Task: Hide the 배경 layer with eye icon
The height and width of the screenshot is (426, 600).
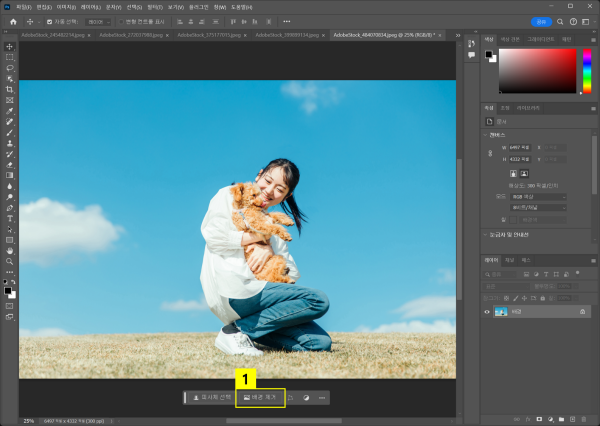Action: point(487,312)
